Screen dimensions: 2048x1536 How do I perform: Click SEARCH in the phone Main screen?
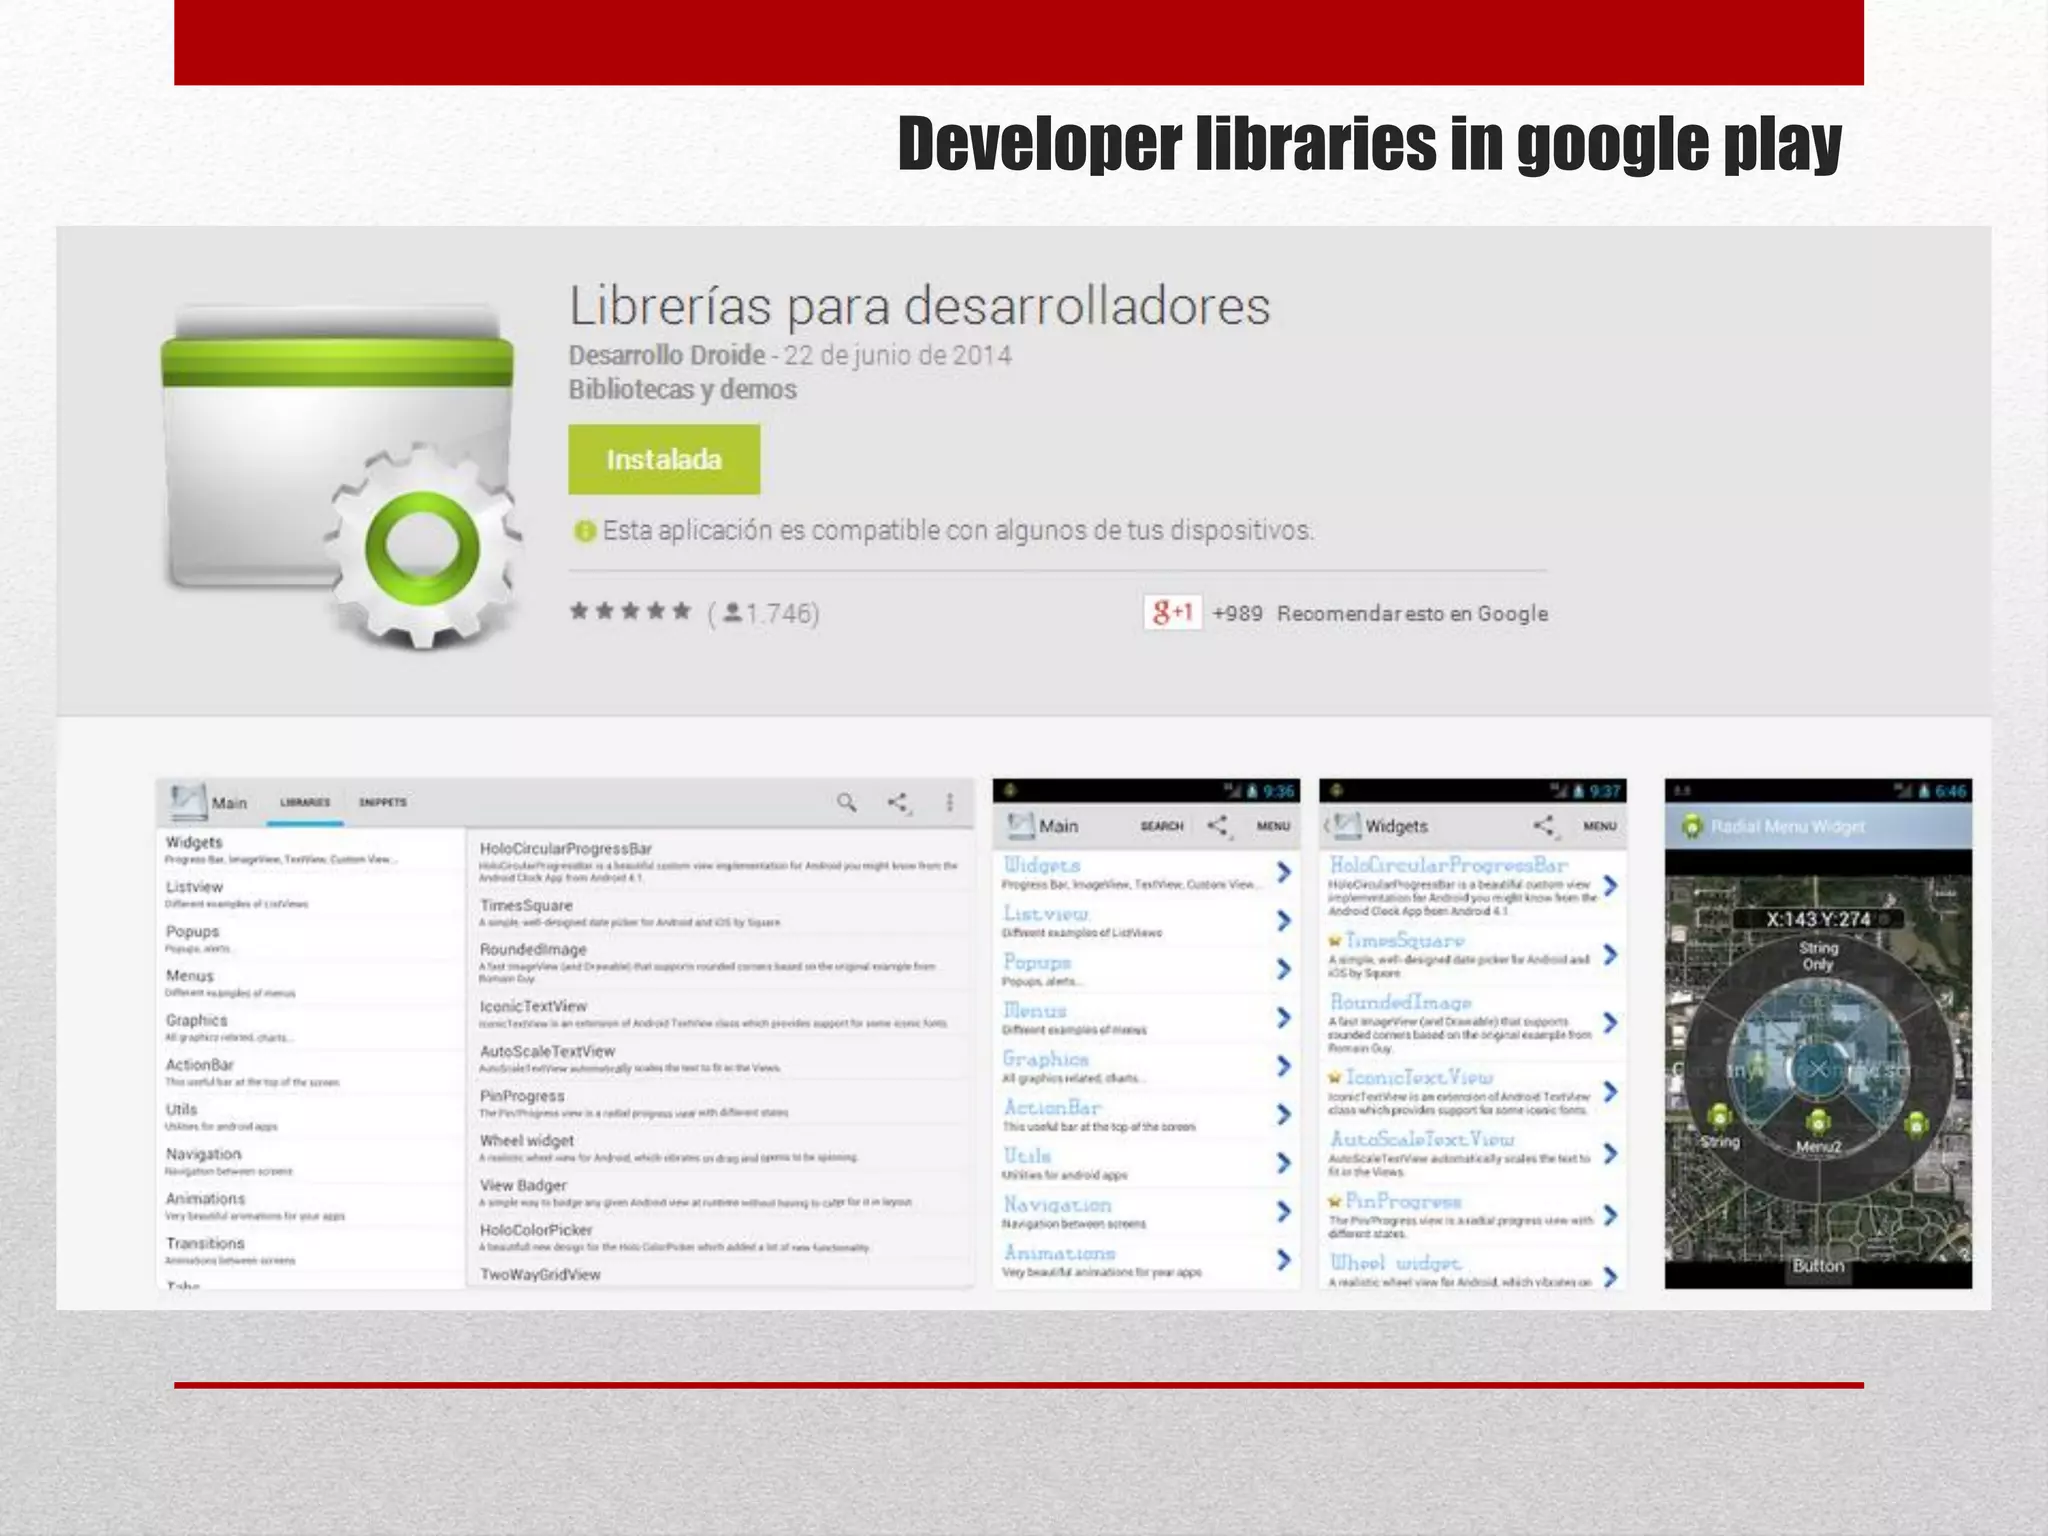click(x=1161, y=826)
